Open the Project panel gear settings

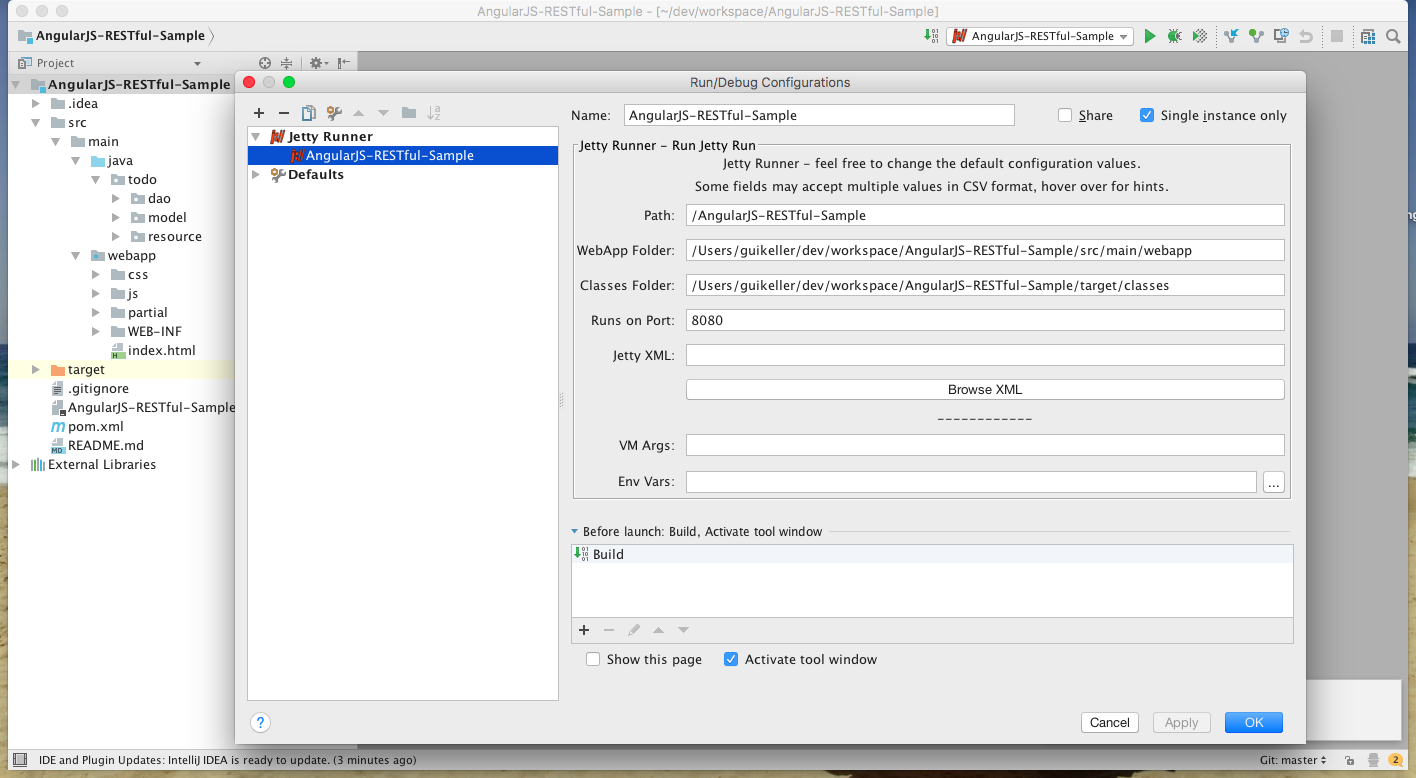[317, 63]
